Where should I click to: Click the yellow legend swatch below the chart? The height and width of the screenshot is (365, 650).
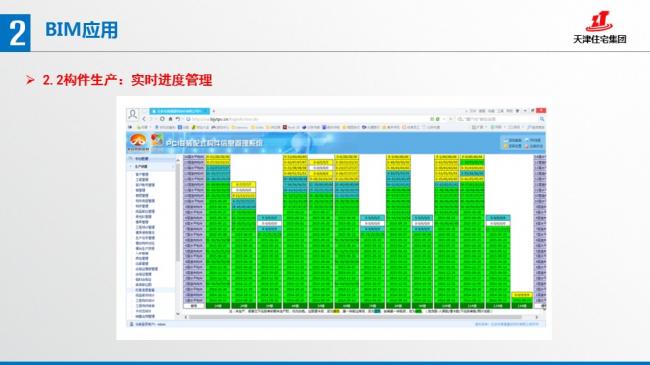[336, 311]
